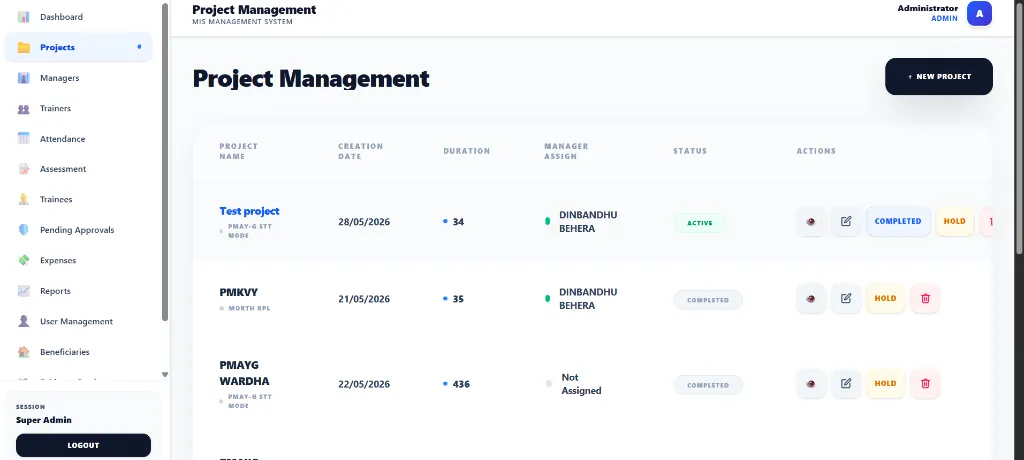Mark Test project as Completed
This screenshot has width=1024, height=460.
click(898, 222)
